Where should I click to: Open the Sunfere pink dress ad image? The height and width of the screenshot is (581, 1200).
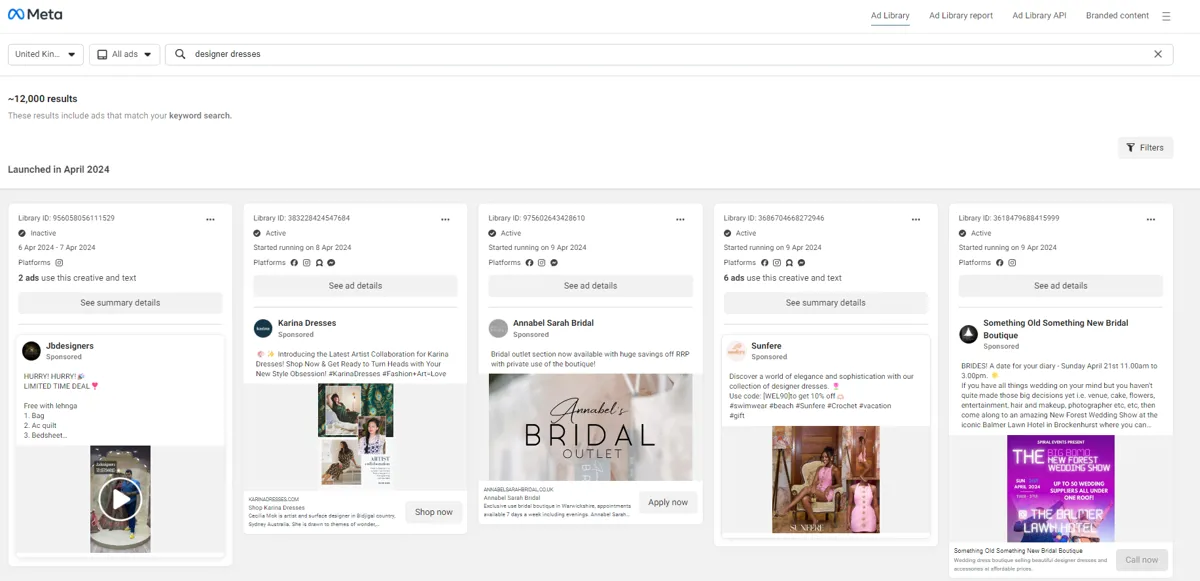pos(825,479)
